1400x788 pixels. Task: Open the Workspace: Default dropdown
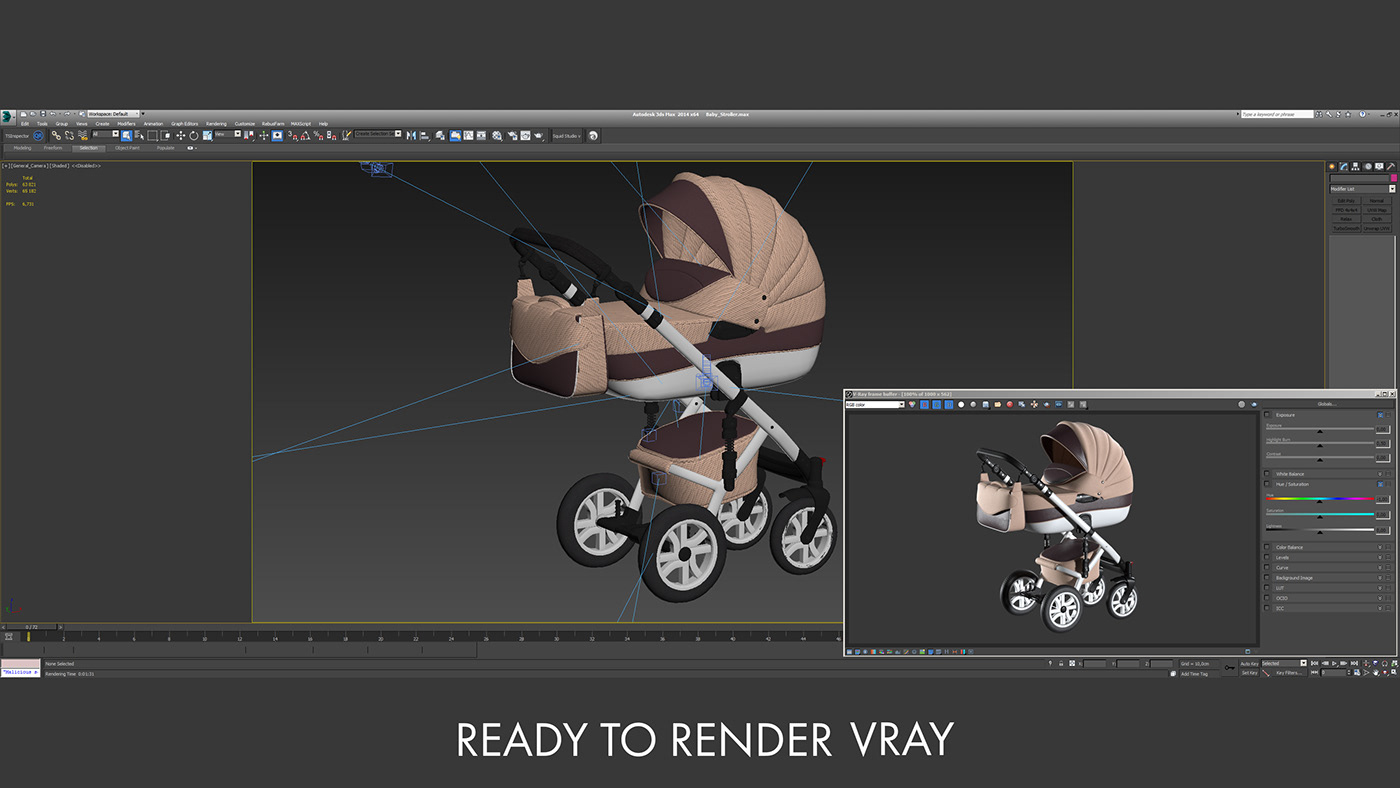click(113, 114)
